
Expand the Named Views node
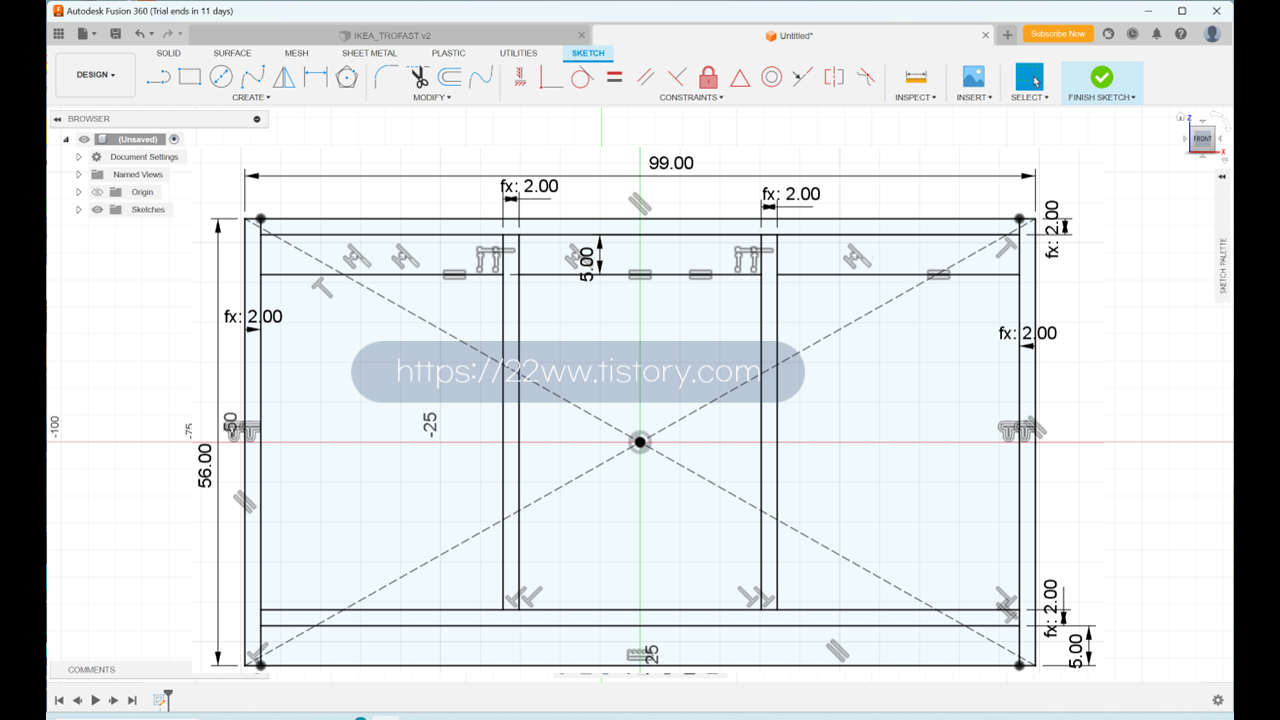pos(79,175)
